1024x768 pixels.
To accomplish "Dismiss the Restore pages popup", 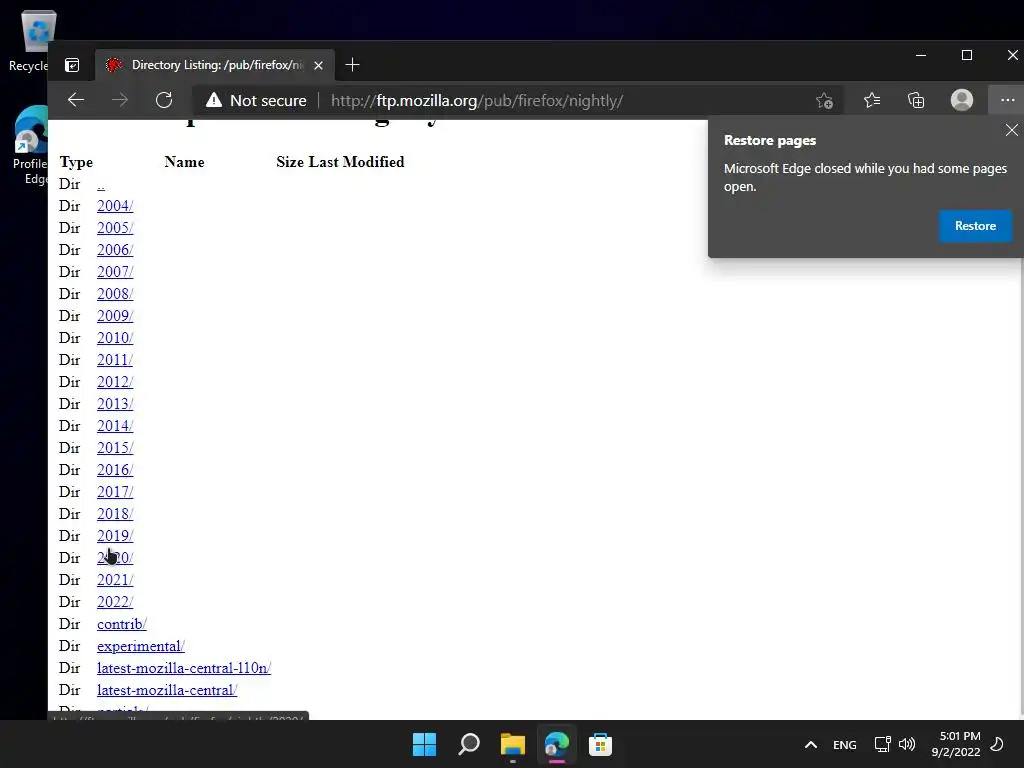I will pyautogui.click(x=1012, y=130).
